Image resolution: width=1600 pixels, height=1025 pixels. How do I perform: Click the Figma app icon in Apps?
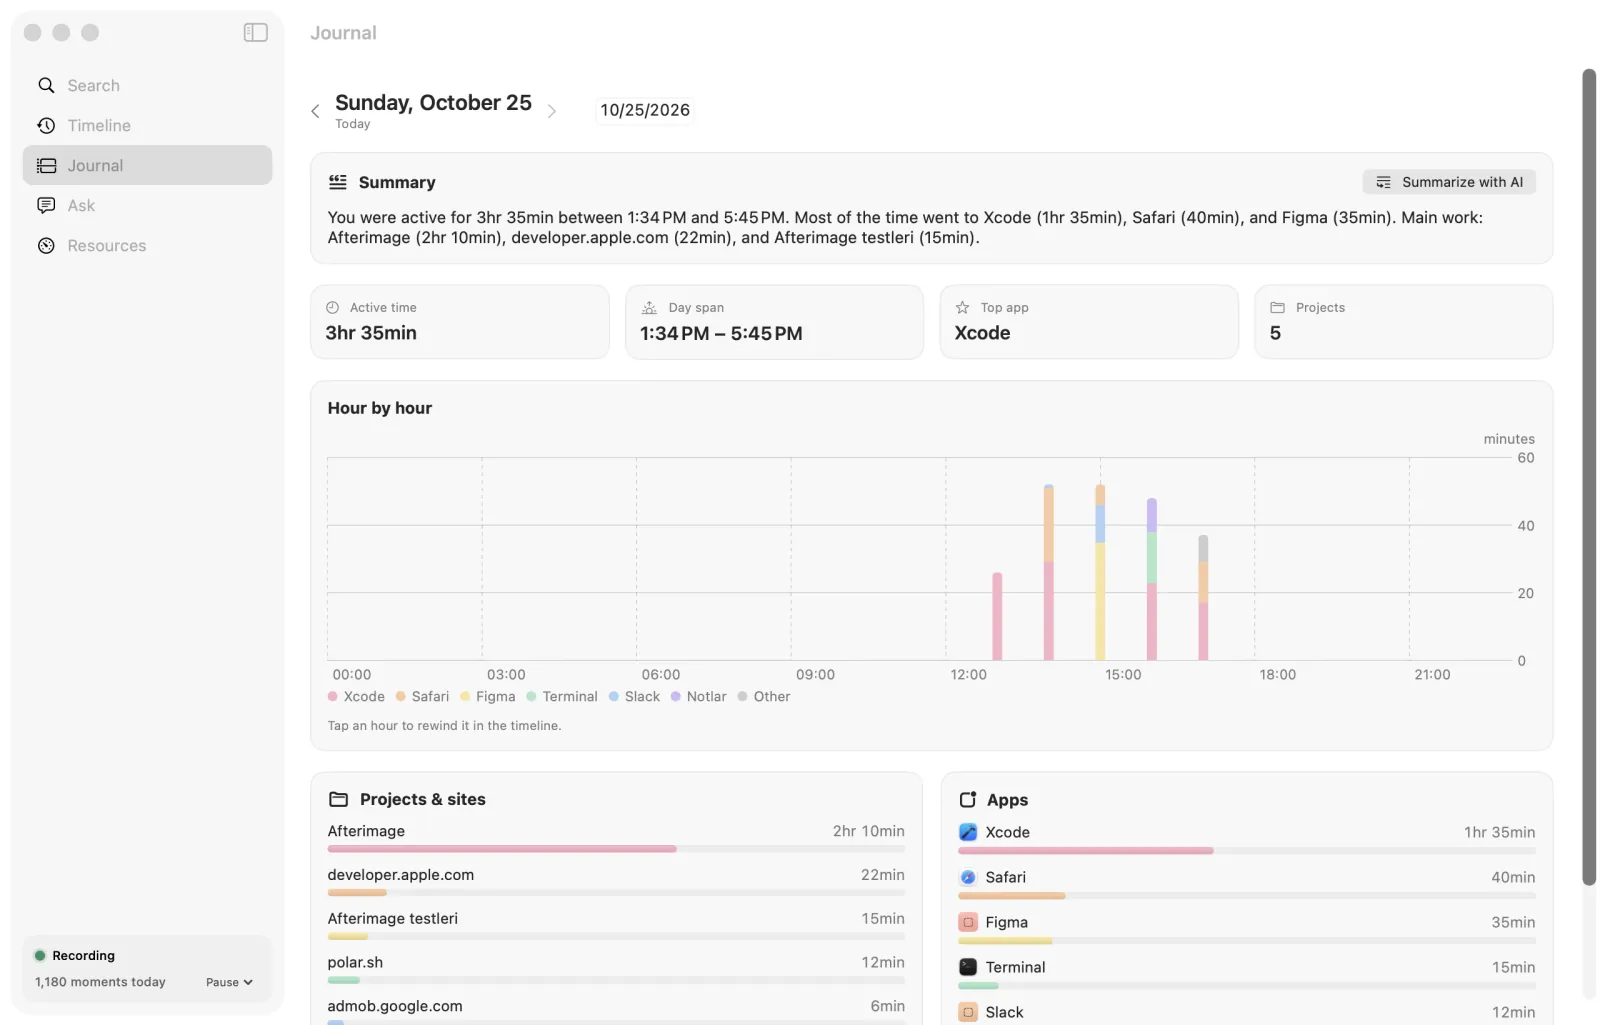968,922
